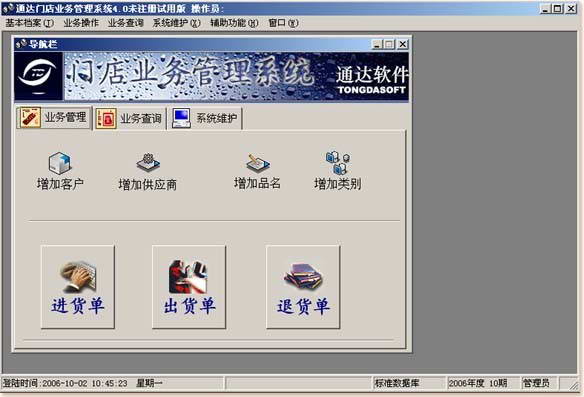The image size is (584, 397).
Task: Switch to the 业务管理 tab
Action: tap(54, 118)
